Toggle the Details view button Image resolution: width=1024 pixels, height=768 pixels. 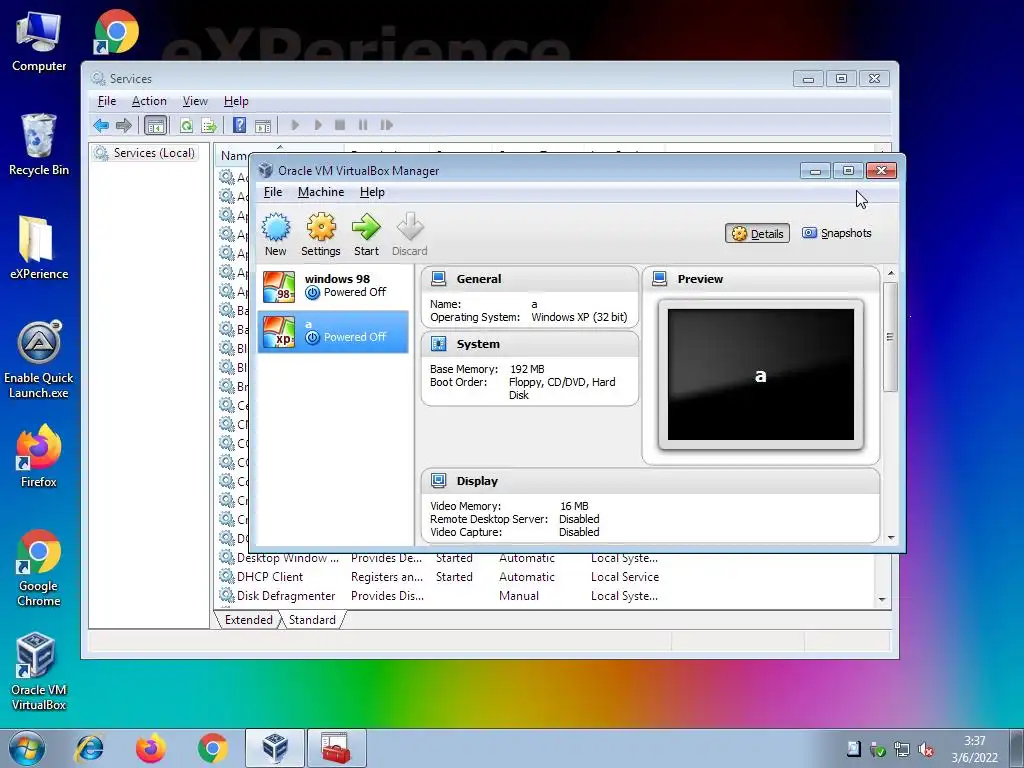[757, 234]
